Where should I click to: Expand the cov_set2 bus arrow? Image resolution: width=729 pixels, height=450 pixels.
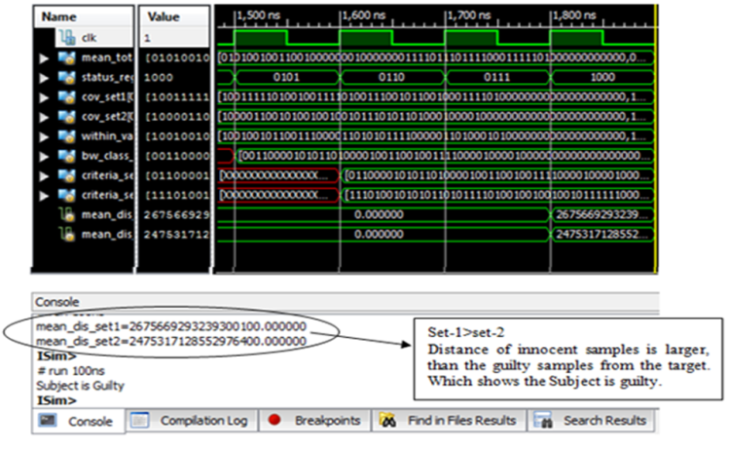43,116
